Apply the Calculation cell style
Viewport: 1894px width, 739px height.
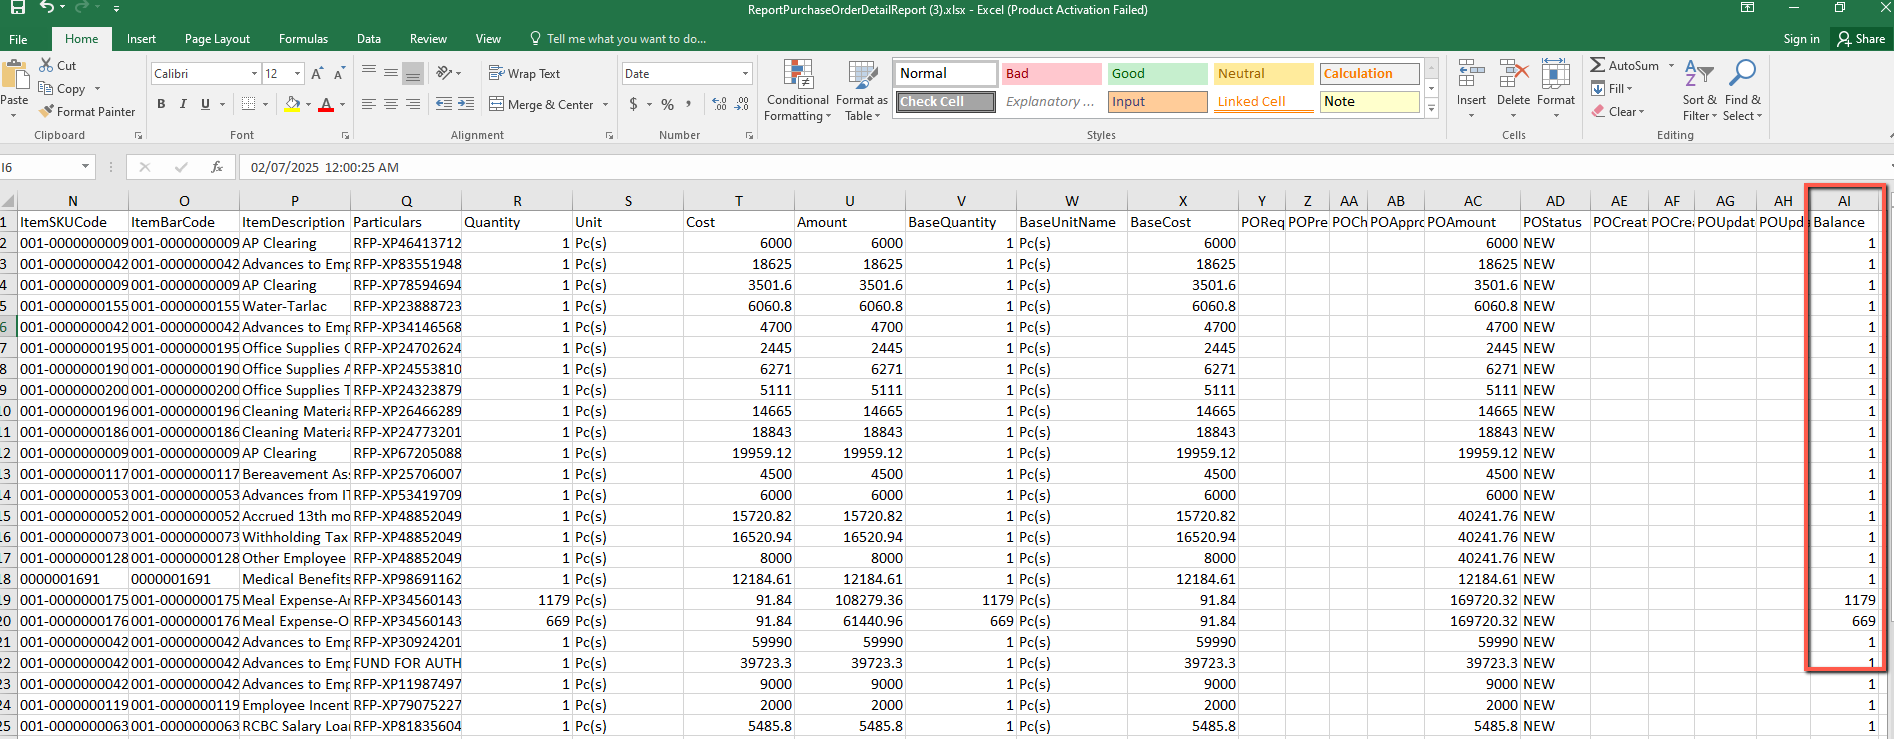tap(1369, 74)
